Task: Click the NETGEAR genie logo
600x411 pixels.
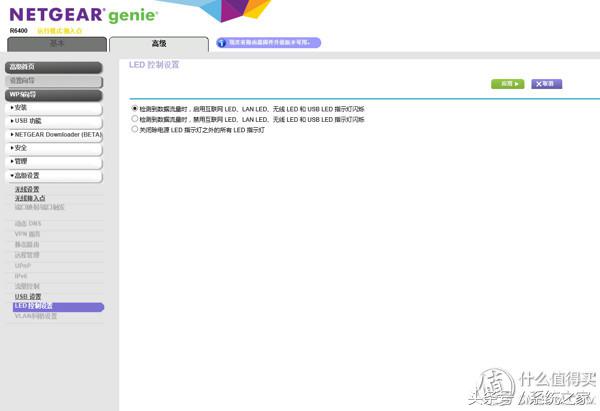Action: coord(83,15)
